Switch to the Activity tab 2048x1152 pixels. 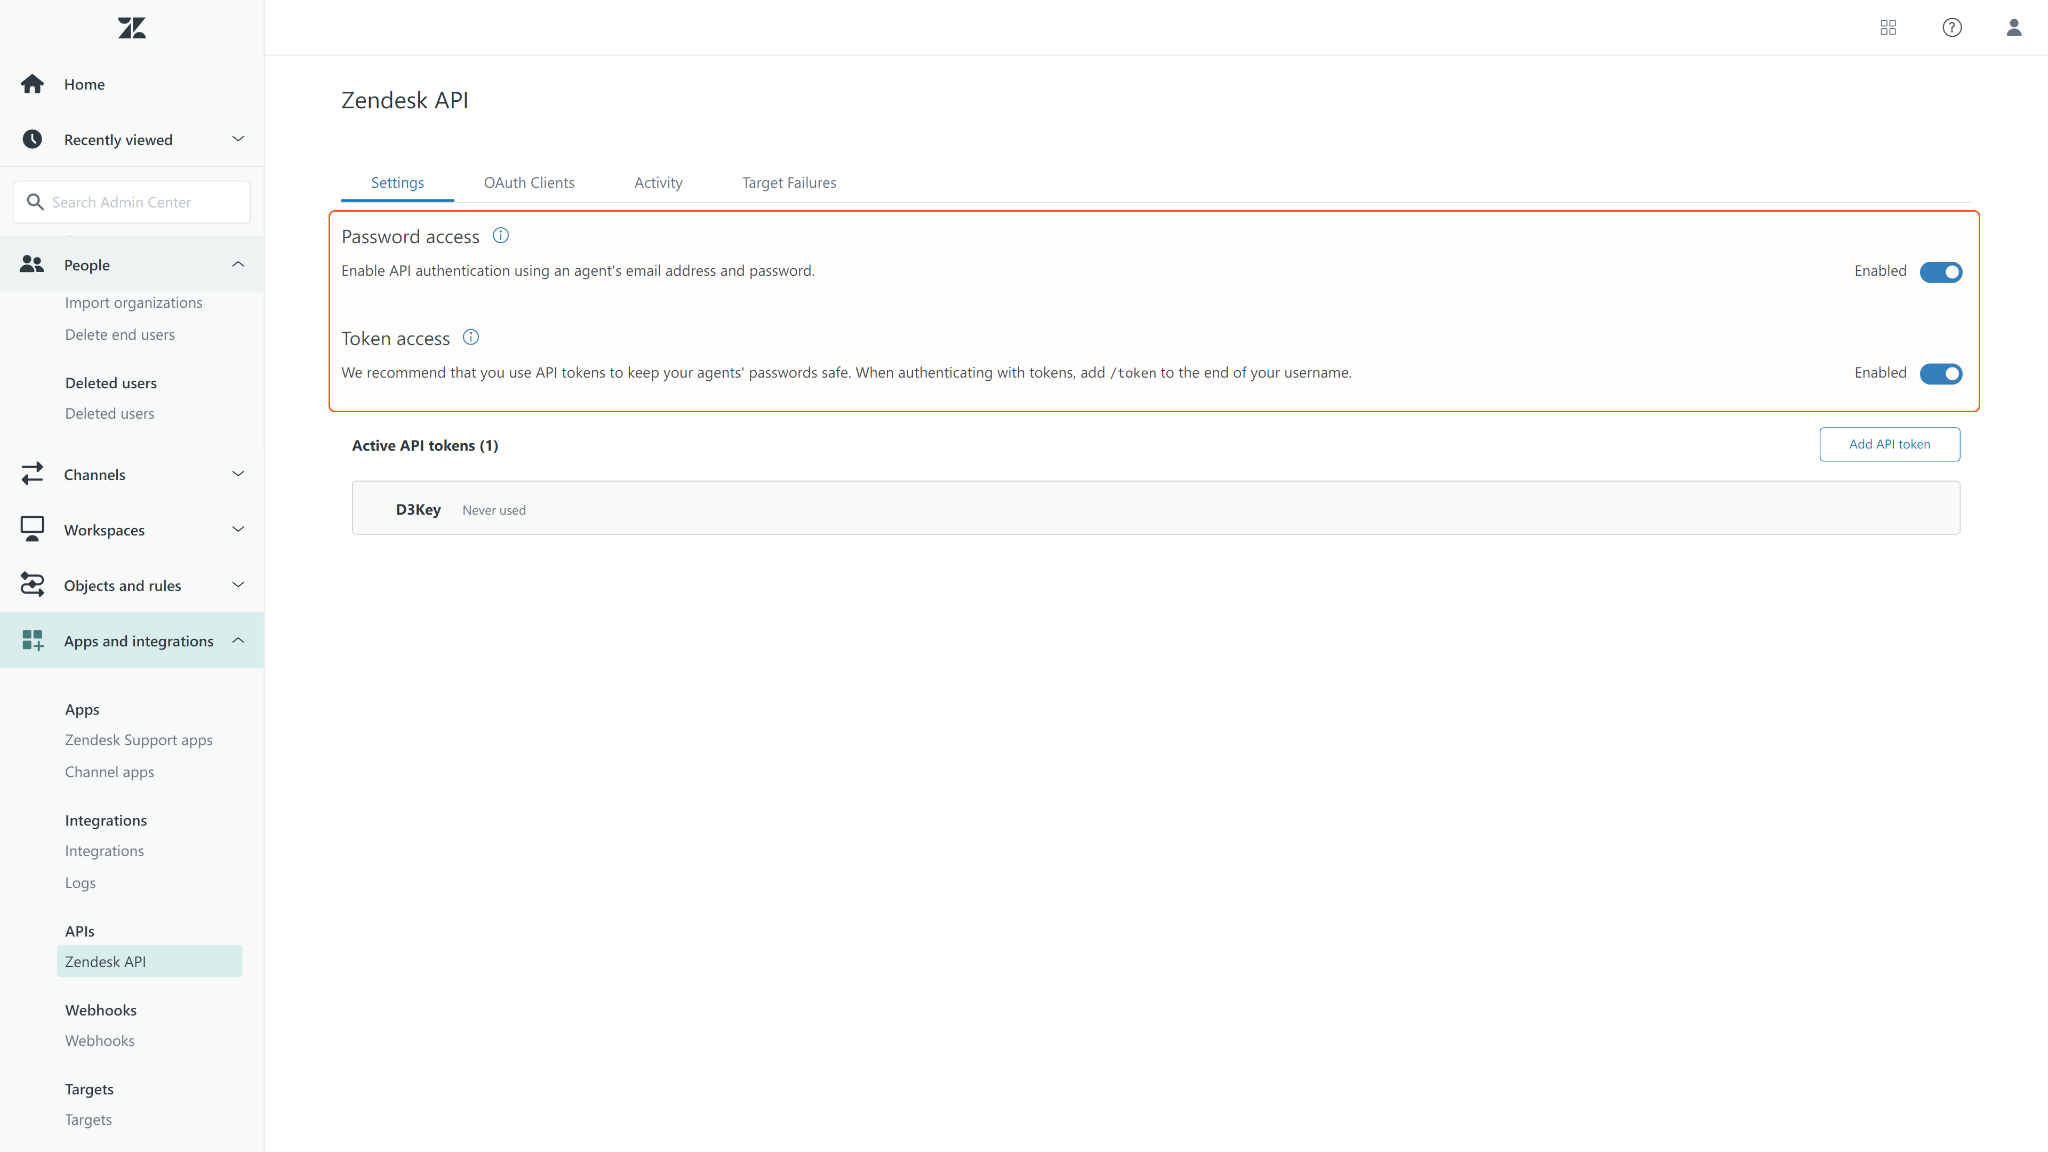pos(658,183)
